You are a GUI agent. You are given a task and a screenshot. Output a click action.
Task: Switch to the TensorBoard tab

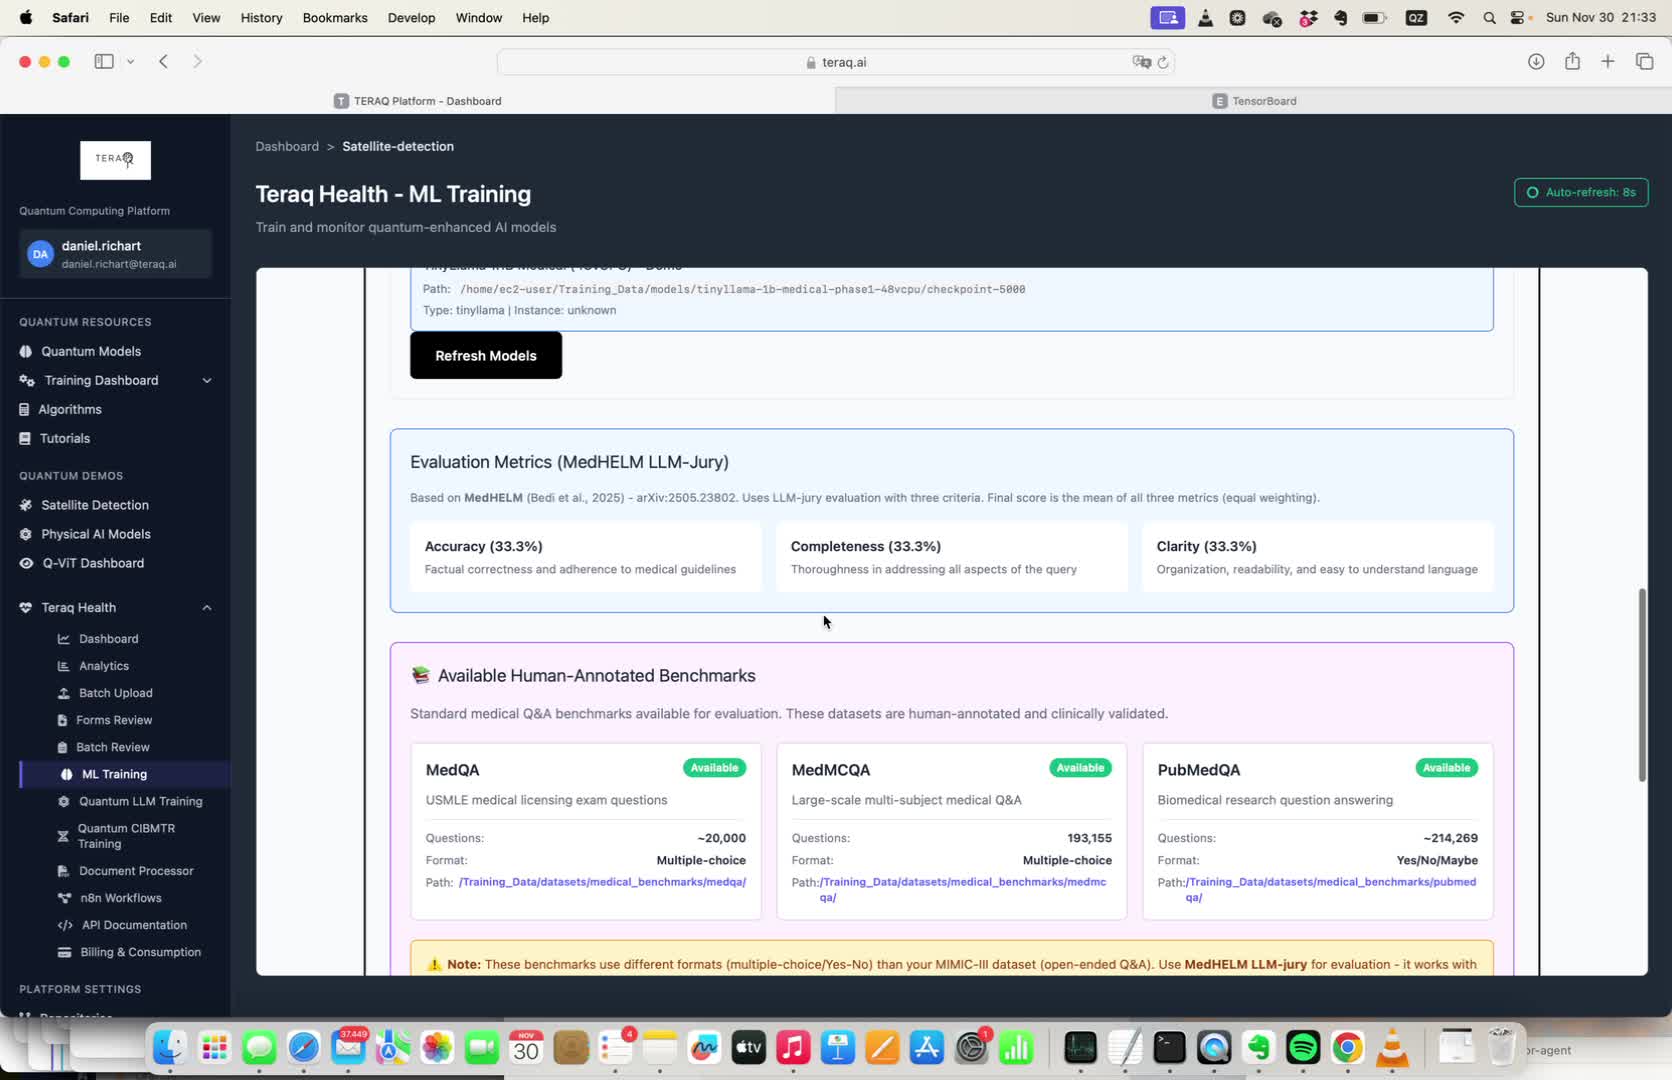1253,101
